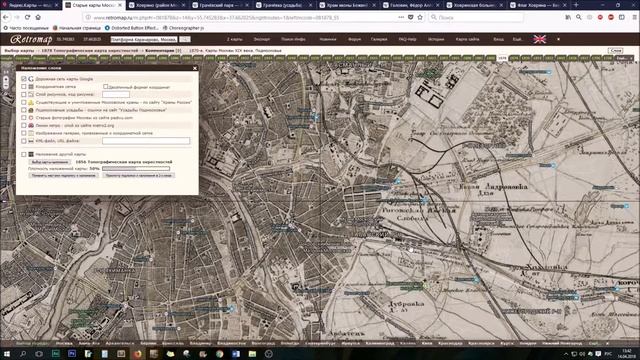Save page to Pocket icon
This screenshot has height=360, width=640.
411,17
